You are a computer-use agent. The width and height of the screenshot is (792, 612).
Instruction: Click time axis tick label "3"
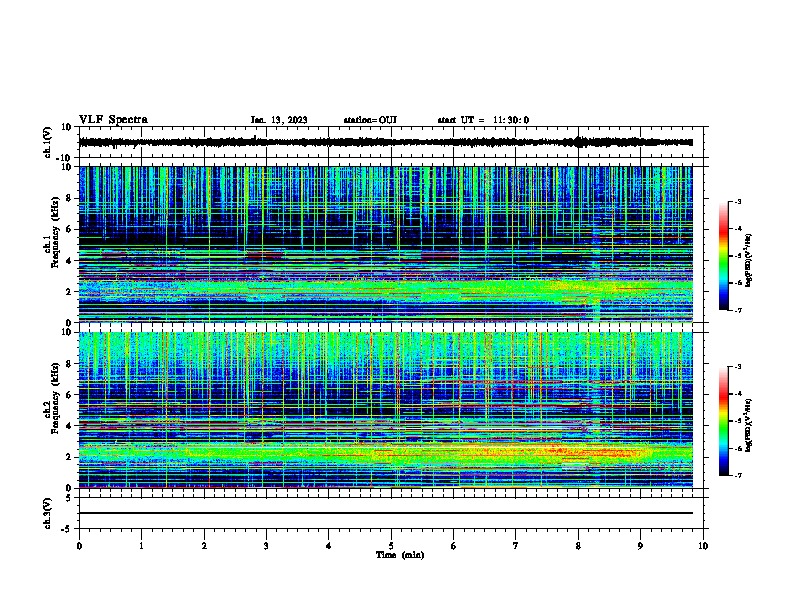pos(266,546)
